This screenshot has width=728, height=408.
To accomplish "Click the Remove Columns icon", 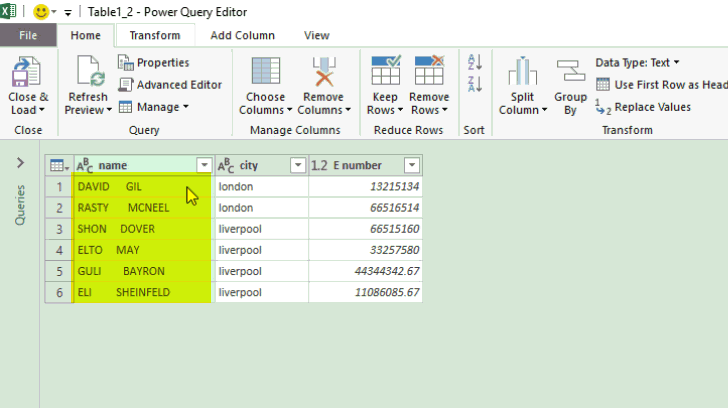I will point(324,71).
